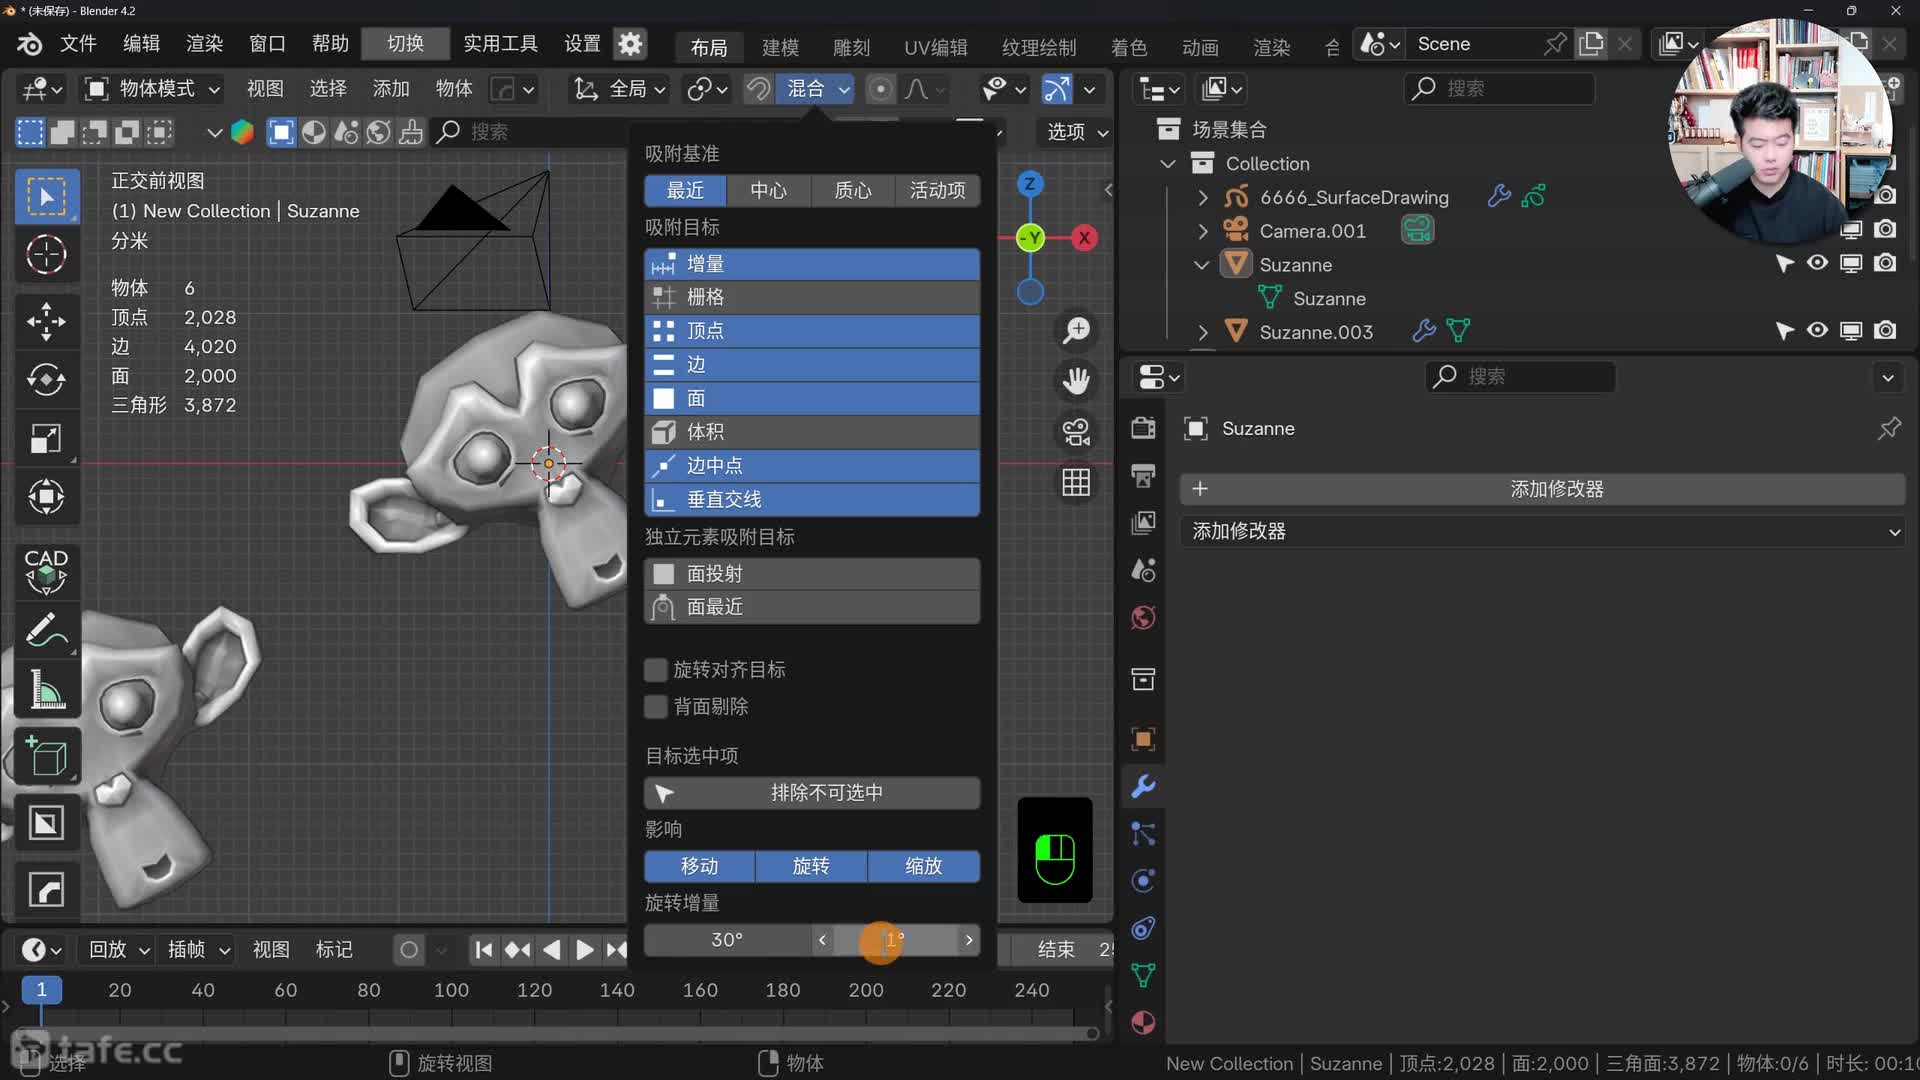The image size is (1920, 1080).
Task: Click the camera view icon in viewport gizmos
Action: pyautogui.click(x=1076, y=432)
